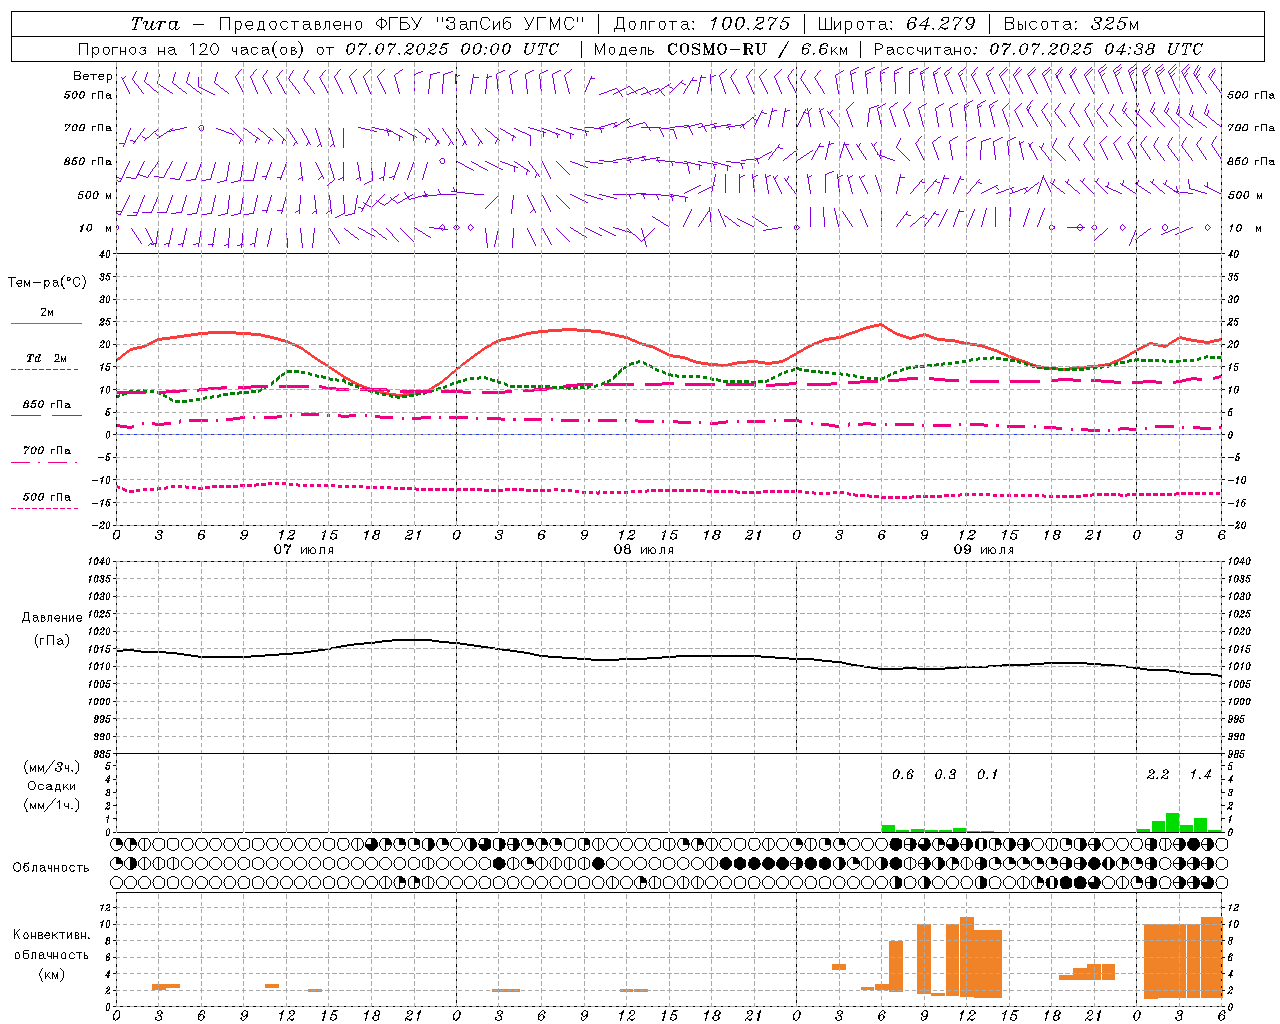This screenshot has height=1024, width=1280.
Task: Click the (км) unit label
Action: tap(51, 974)
